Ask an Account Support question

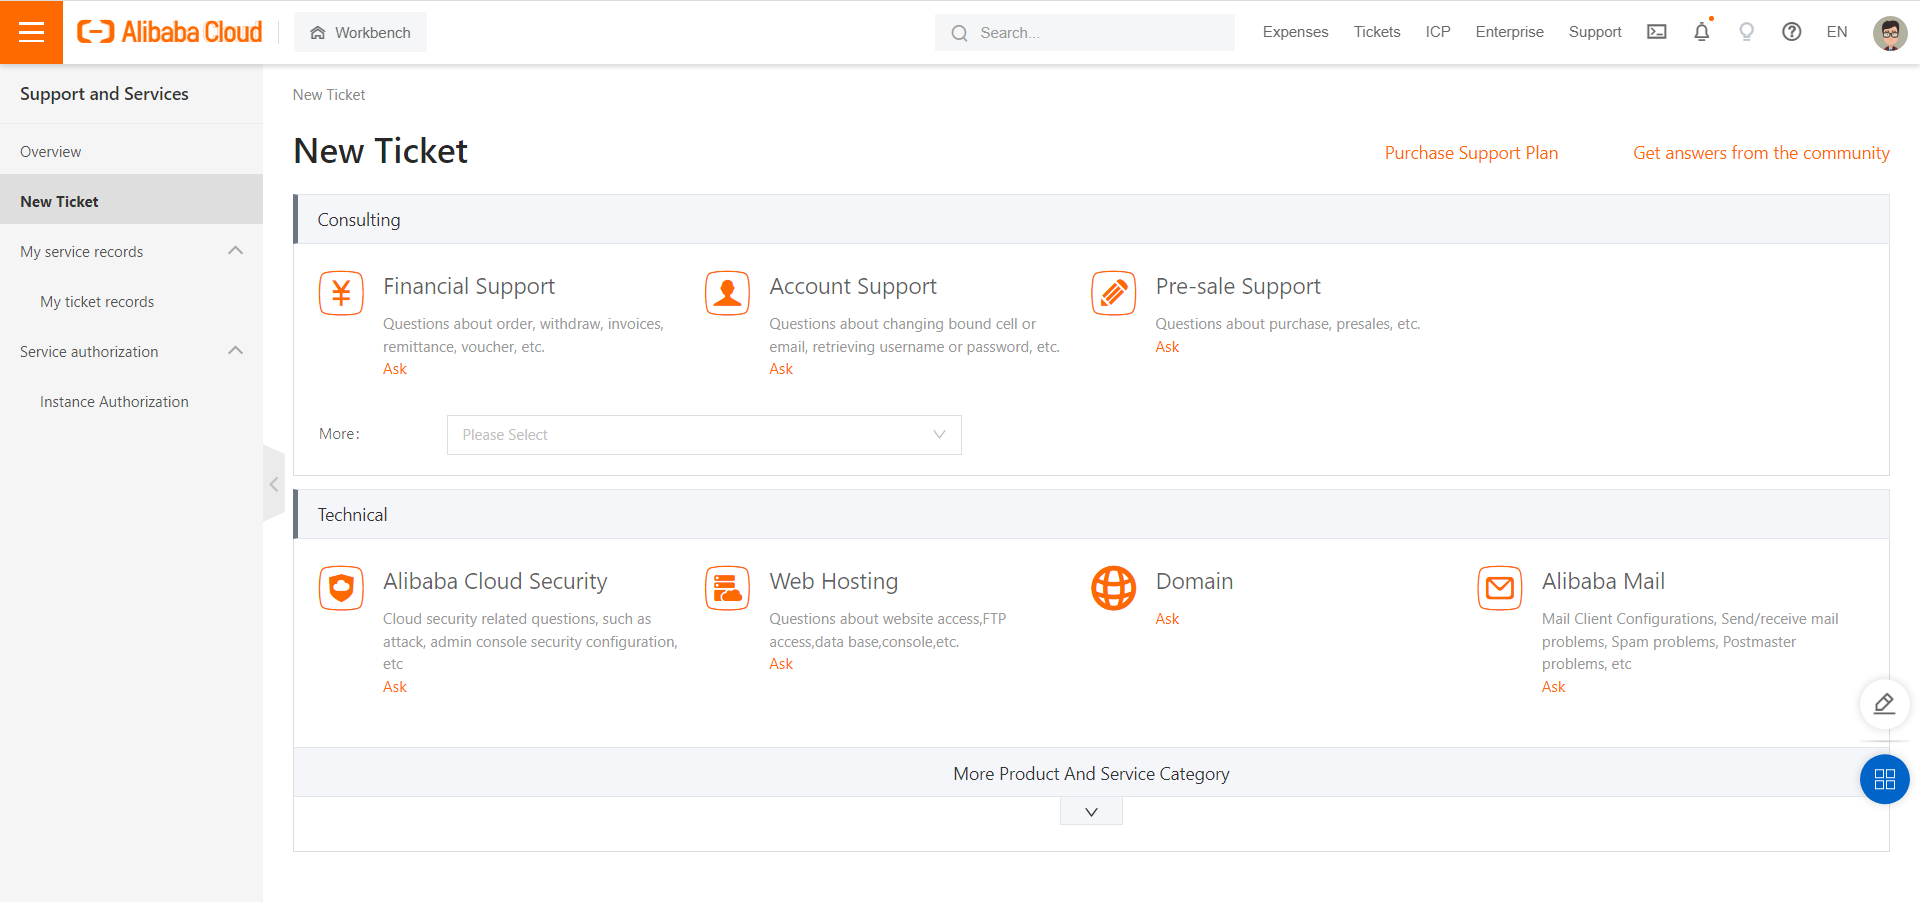(x=781, y=369)
